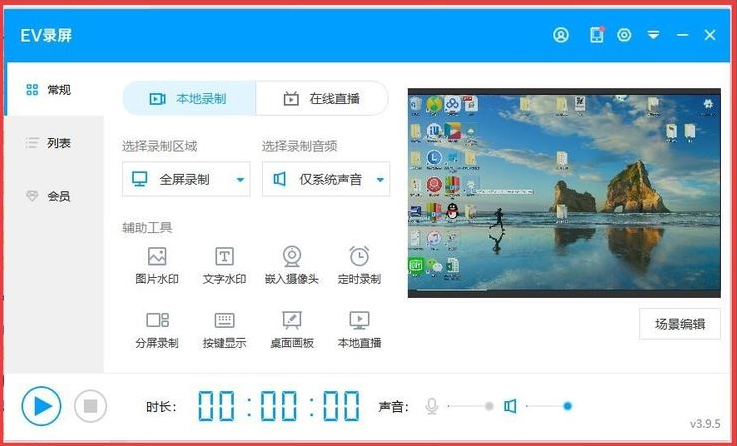Click the desktop preview thumbnail

[x=564, y=193]
